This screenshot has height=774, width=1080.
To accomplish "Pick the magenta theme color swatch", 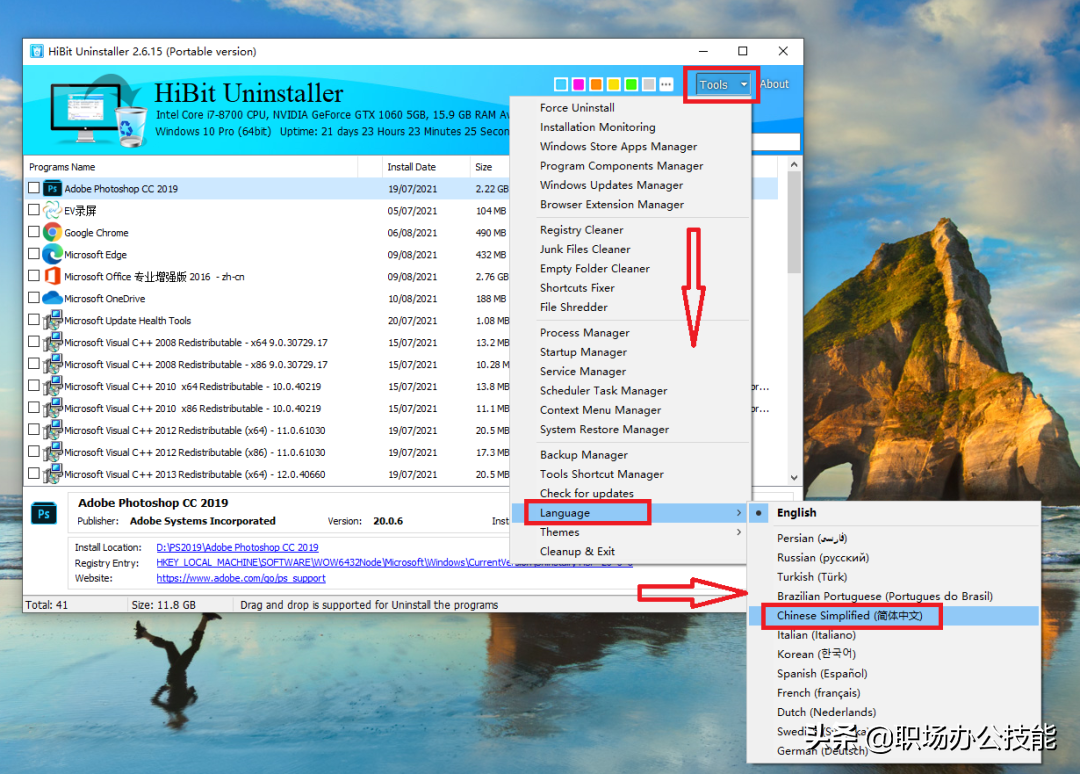I will coord(579,85).
